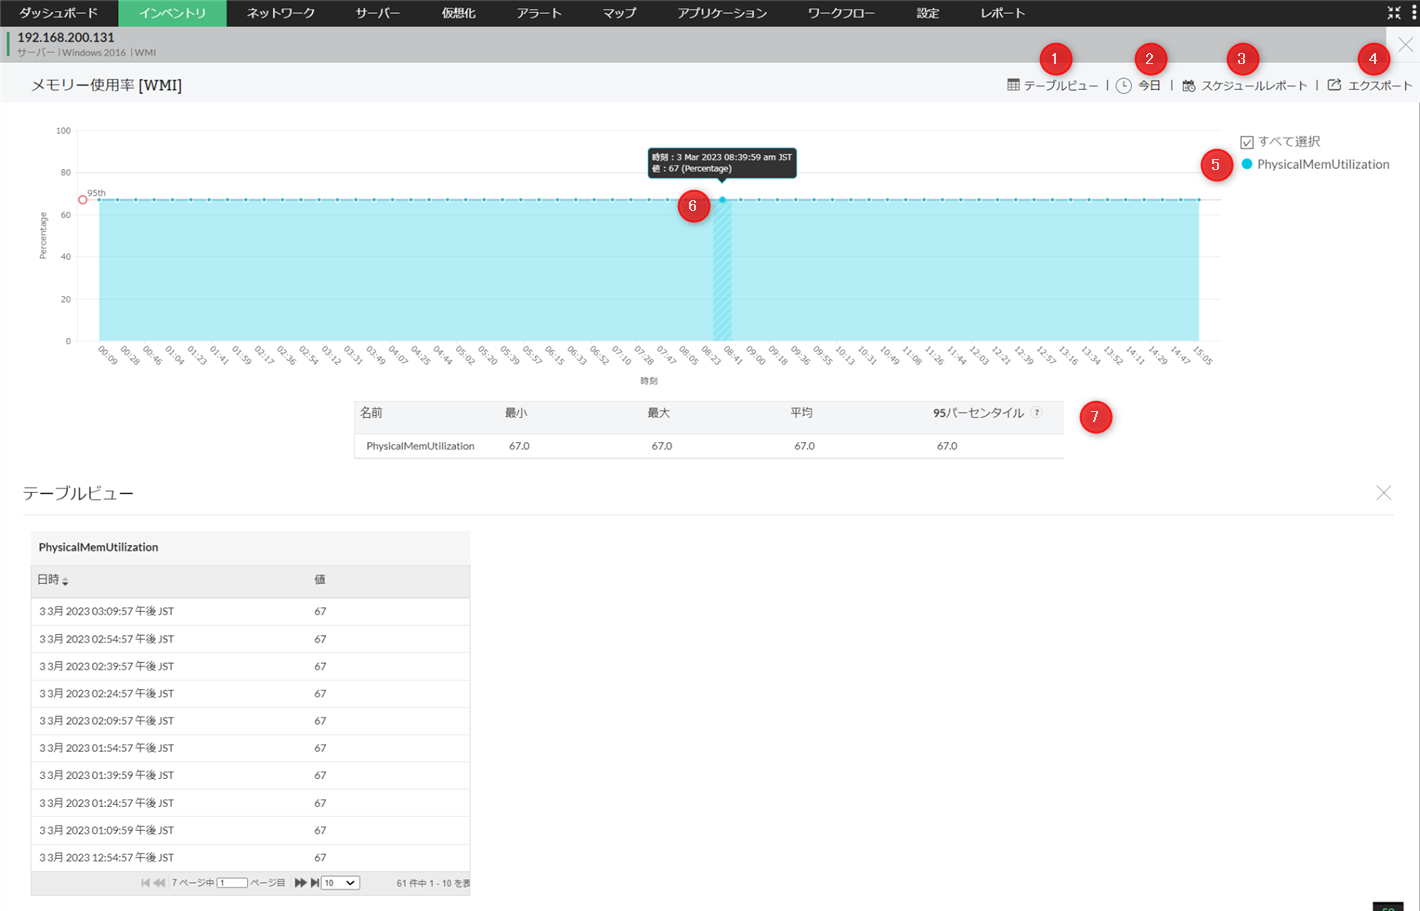
Task: Click the clock icon beside 今日
Action: 1124,86
